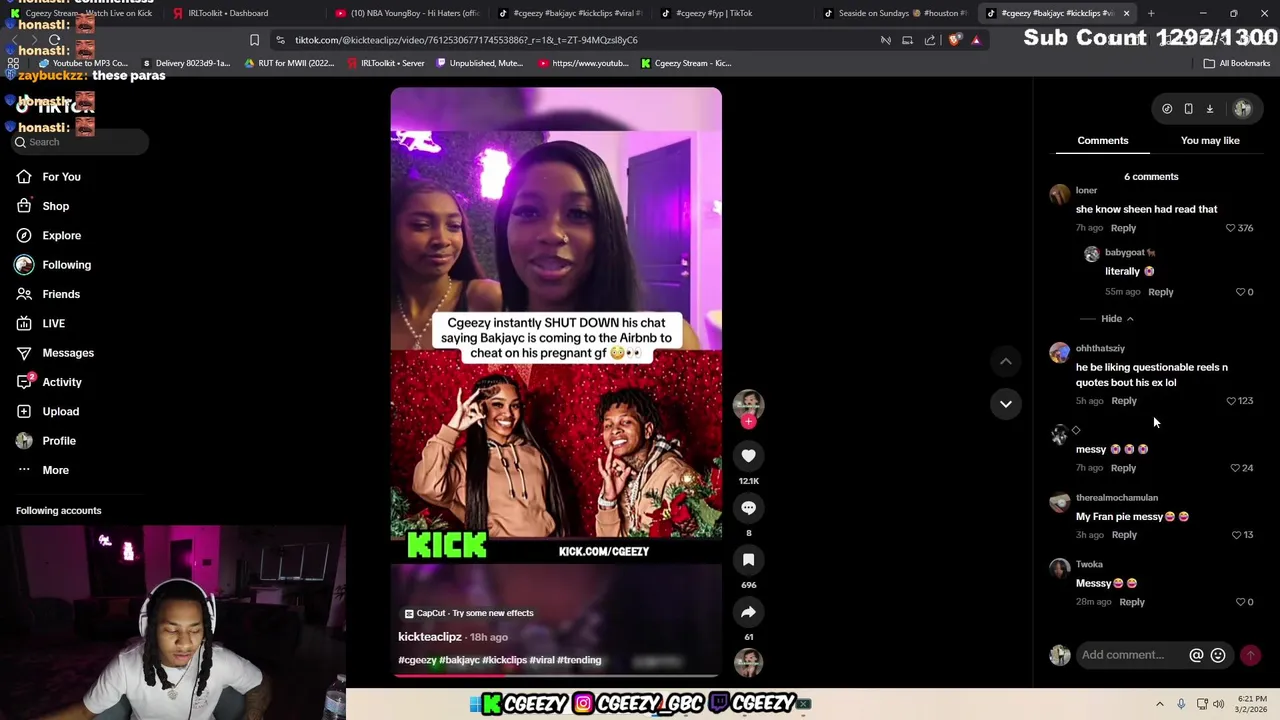1280x720 pixels.
Task: Open the creator avatar above the follow badge
Action: 748,404
